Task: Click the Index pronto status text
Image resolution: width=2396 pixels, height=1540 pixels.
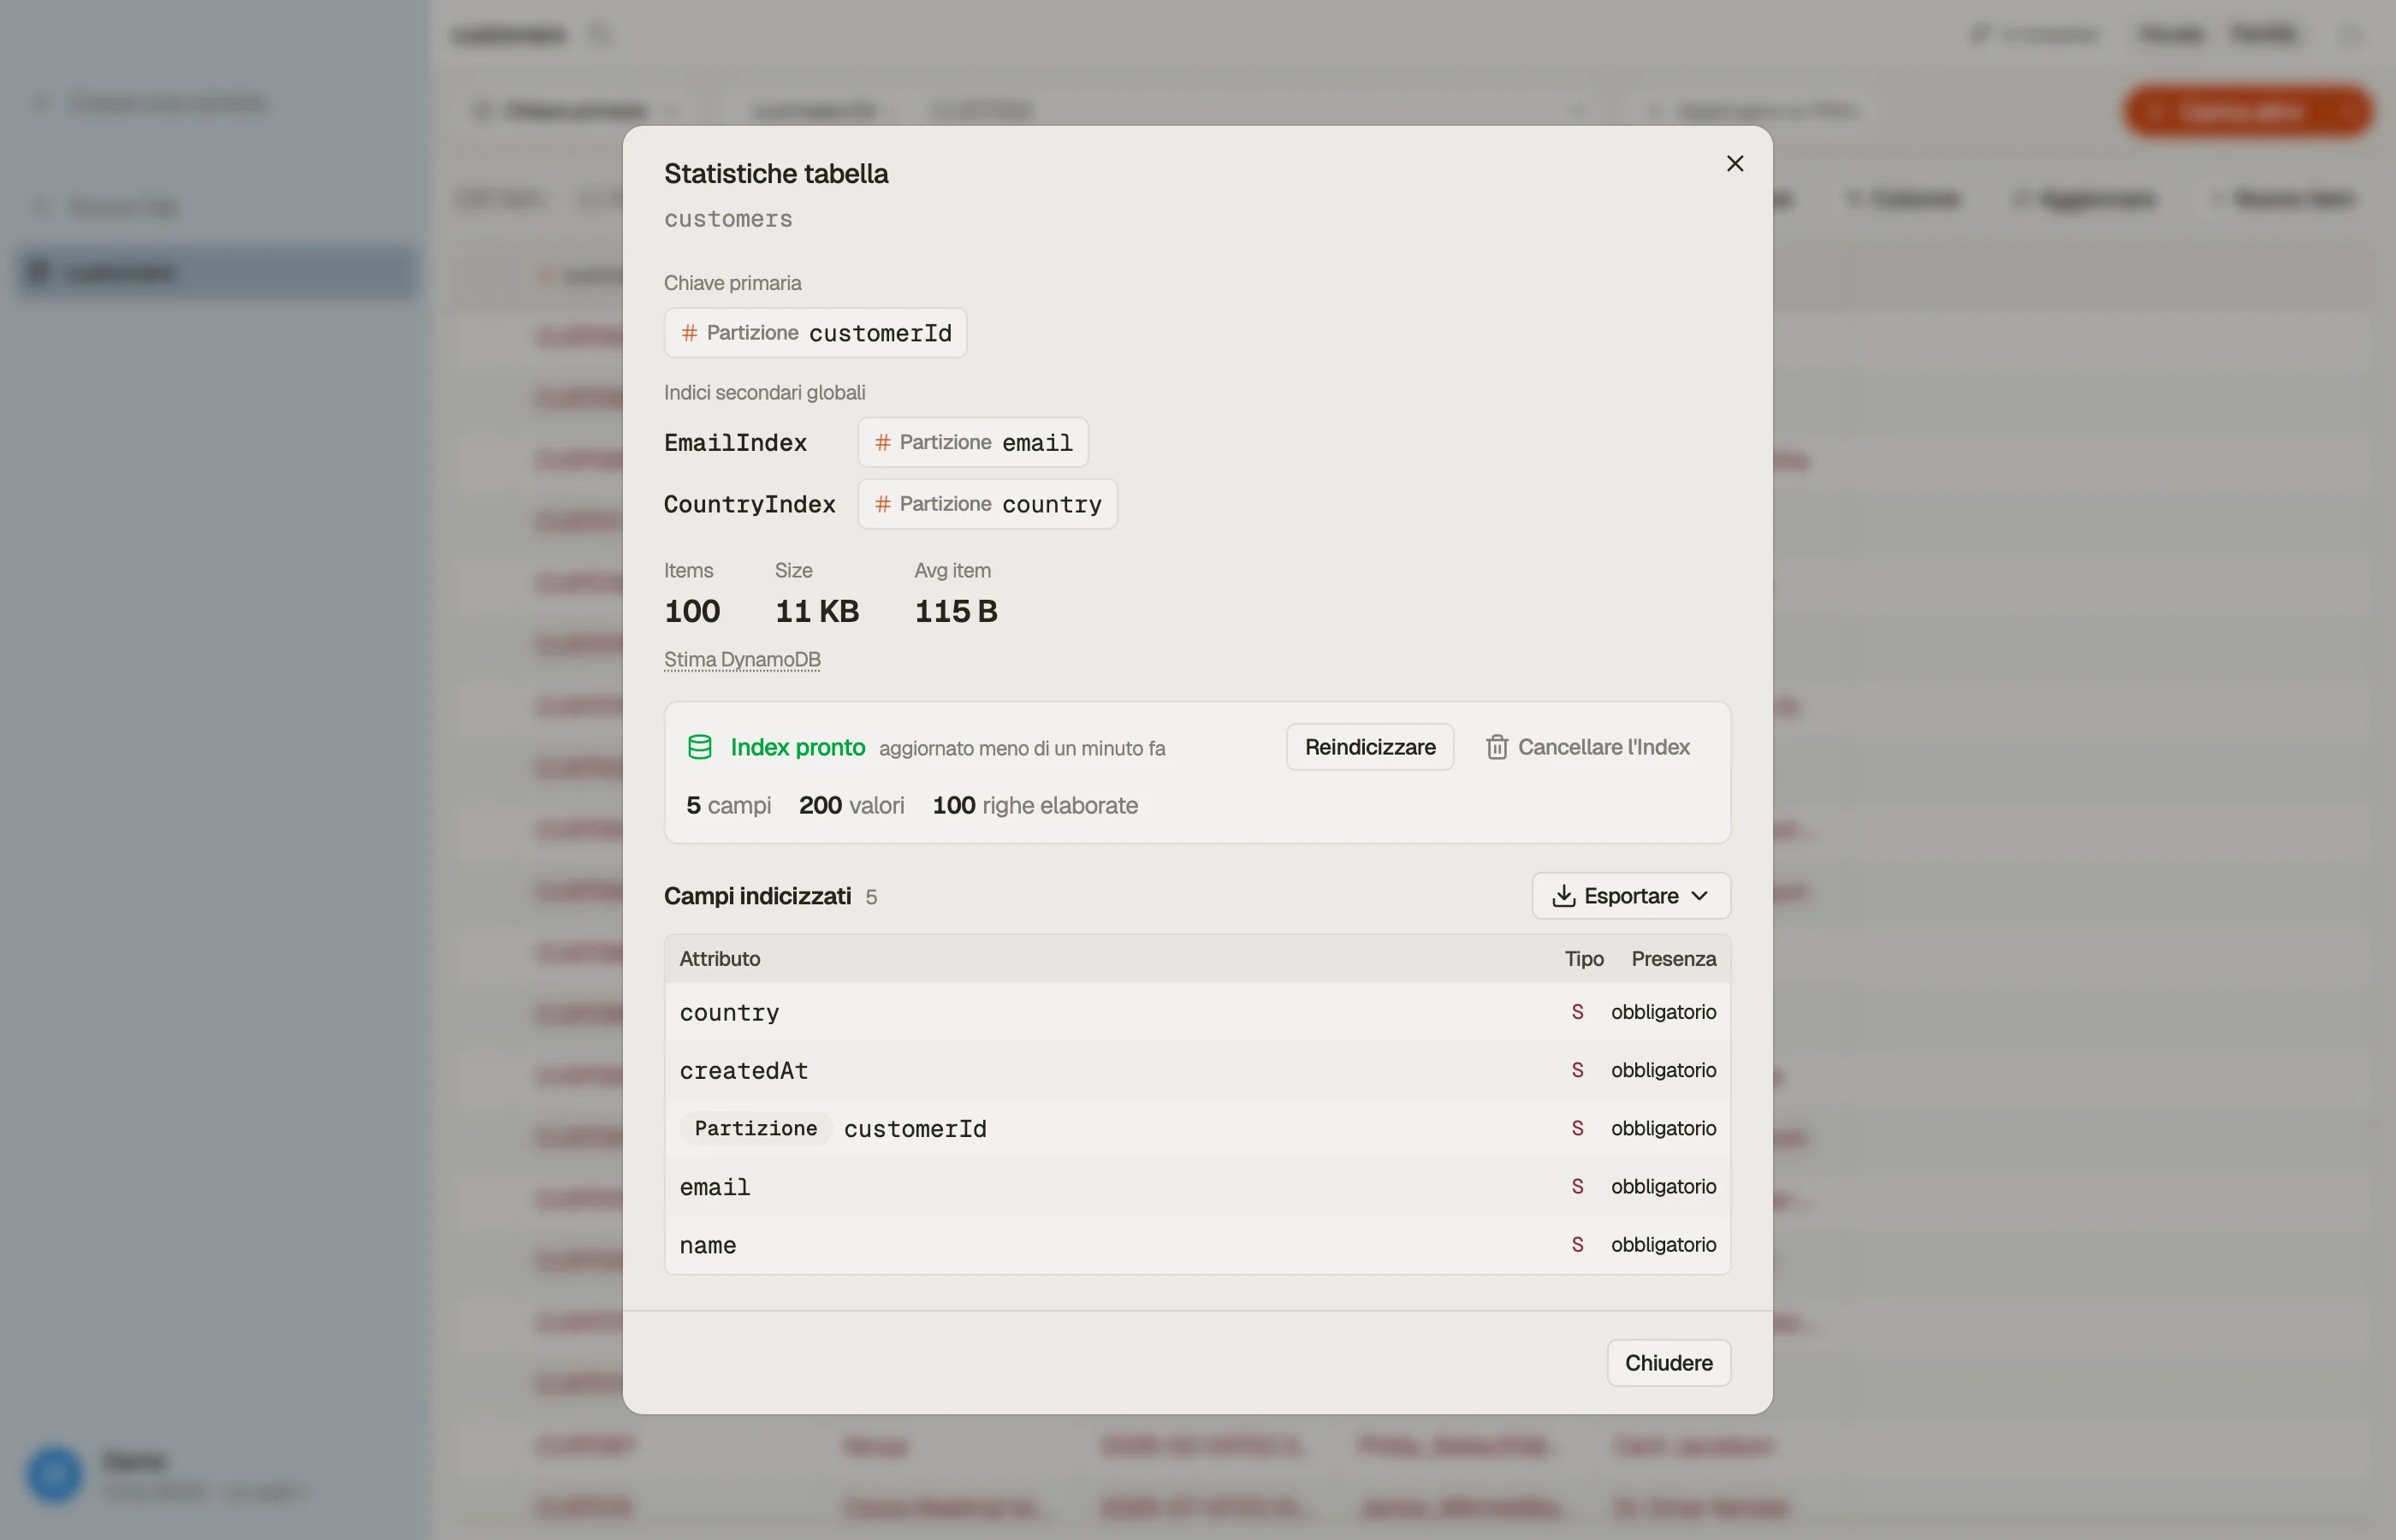Action: coord(797,747)
